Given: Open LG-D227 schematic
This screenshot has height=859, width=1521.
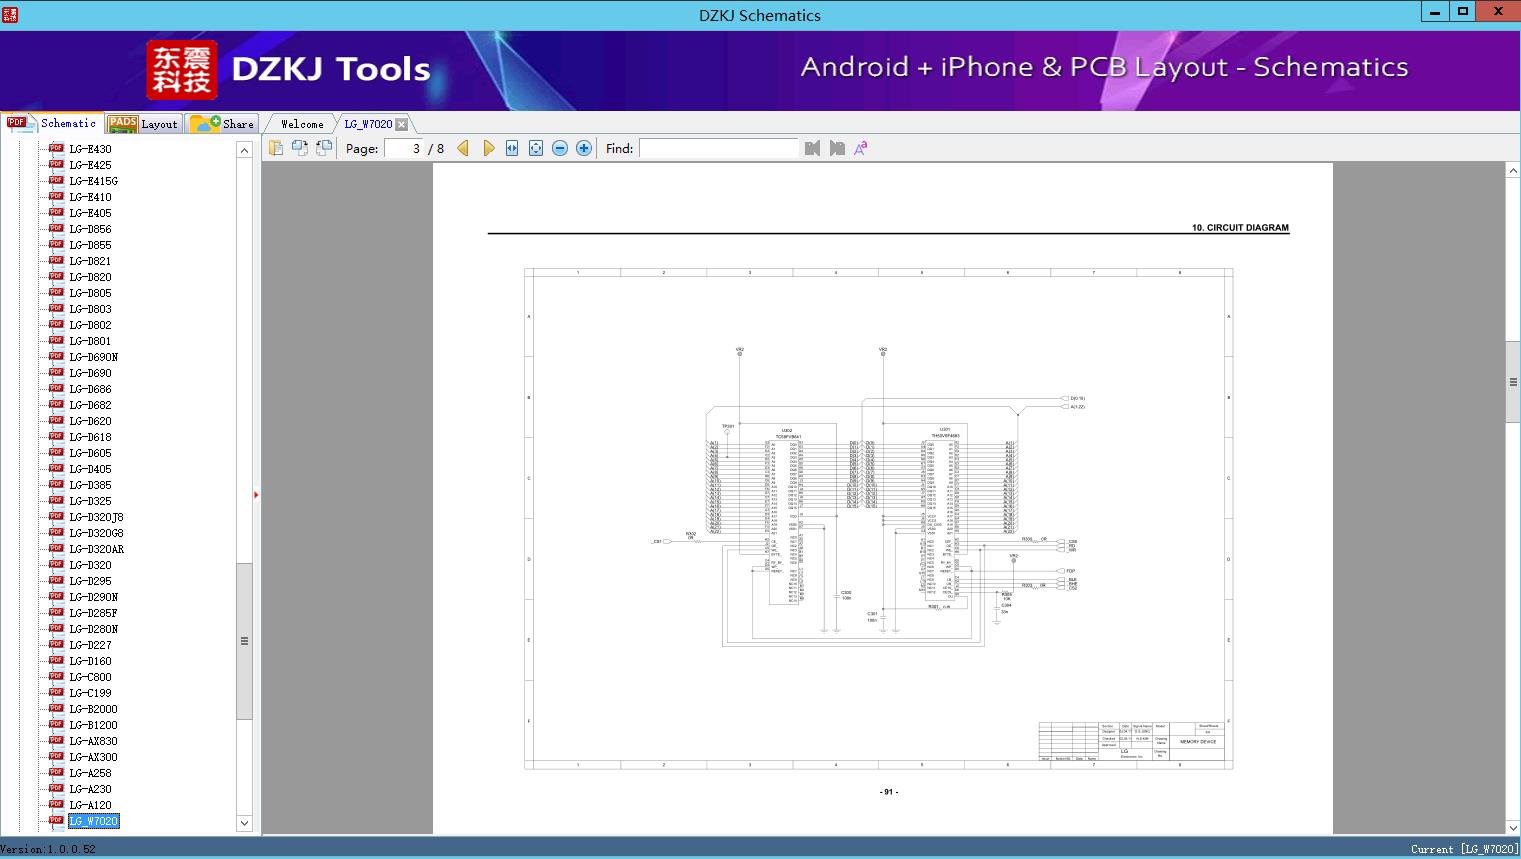Looking at the screenshot, I should coord(90,645).
